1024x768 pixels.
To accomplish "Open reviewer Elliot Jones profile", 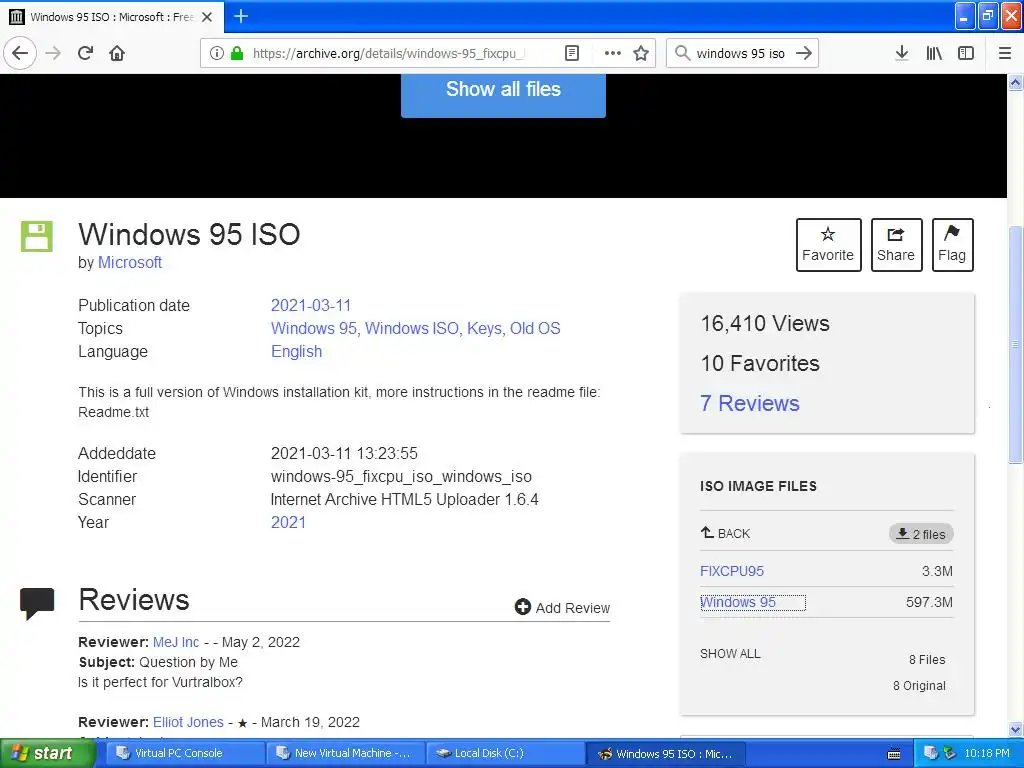I will [x=188, y=722].
